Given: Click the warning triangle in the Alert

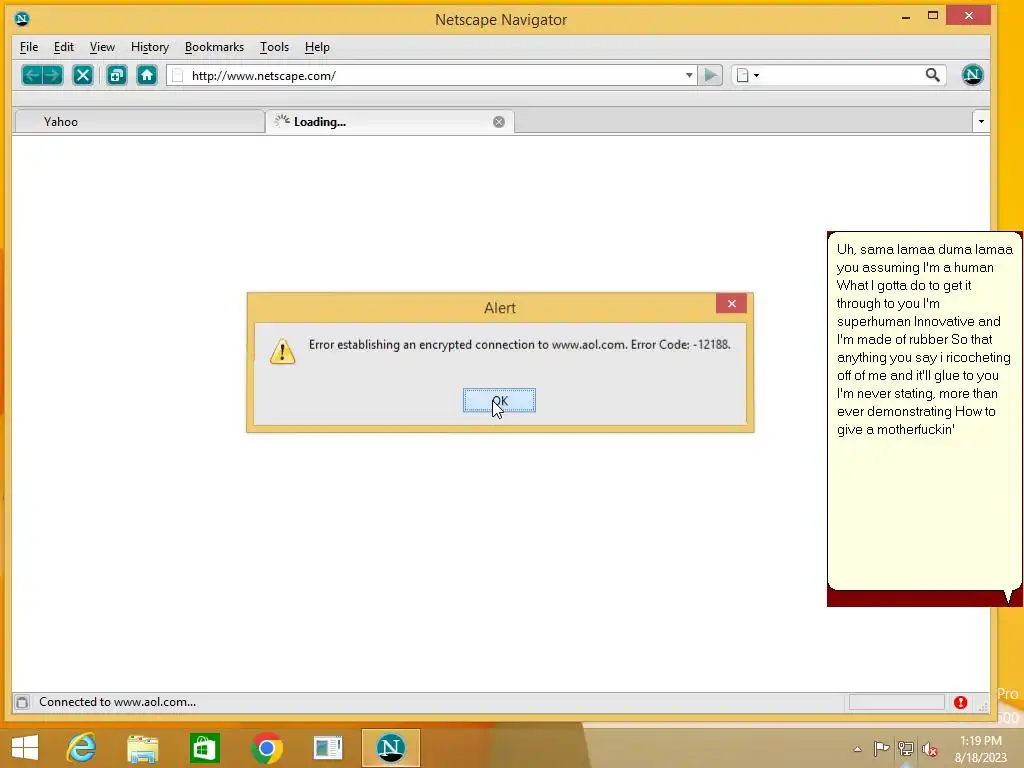Looking at the screenshot, I should (x=282, y=351).
